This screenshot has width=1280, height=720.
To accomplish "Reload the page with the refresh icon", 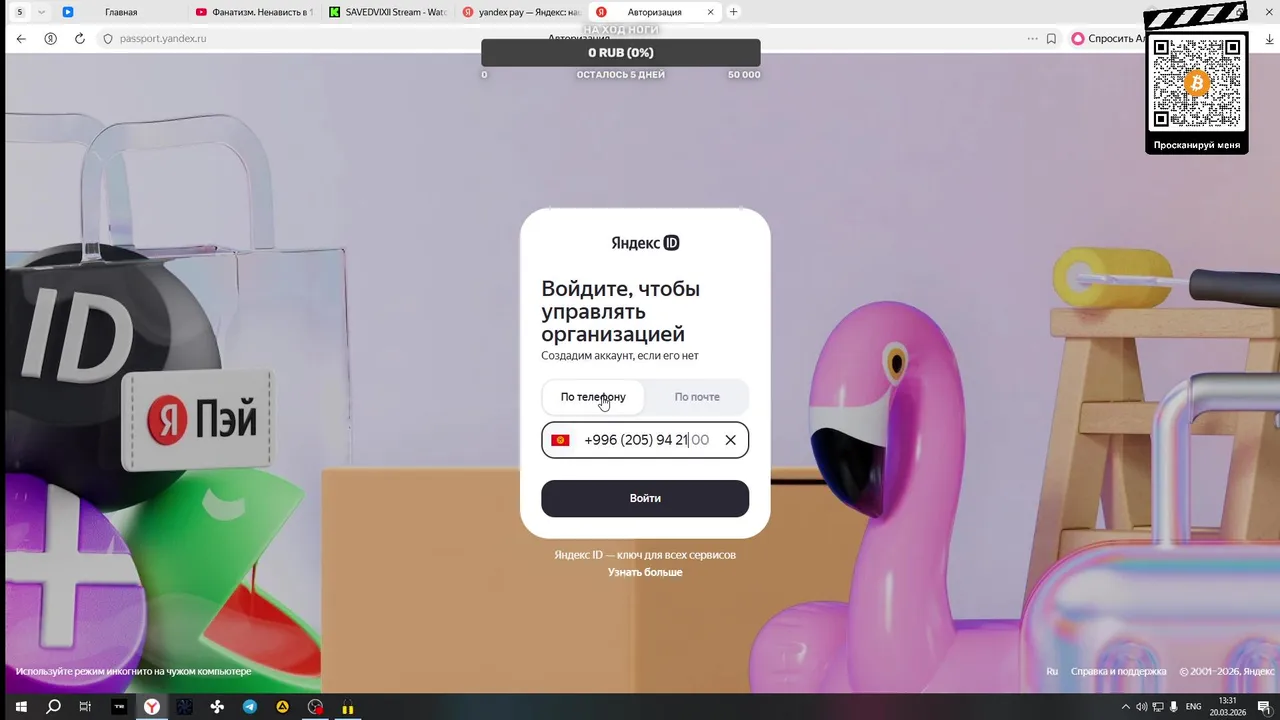I will pyautogui.click(x=79, y=38).
